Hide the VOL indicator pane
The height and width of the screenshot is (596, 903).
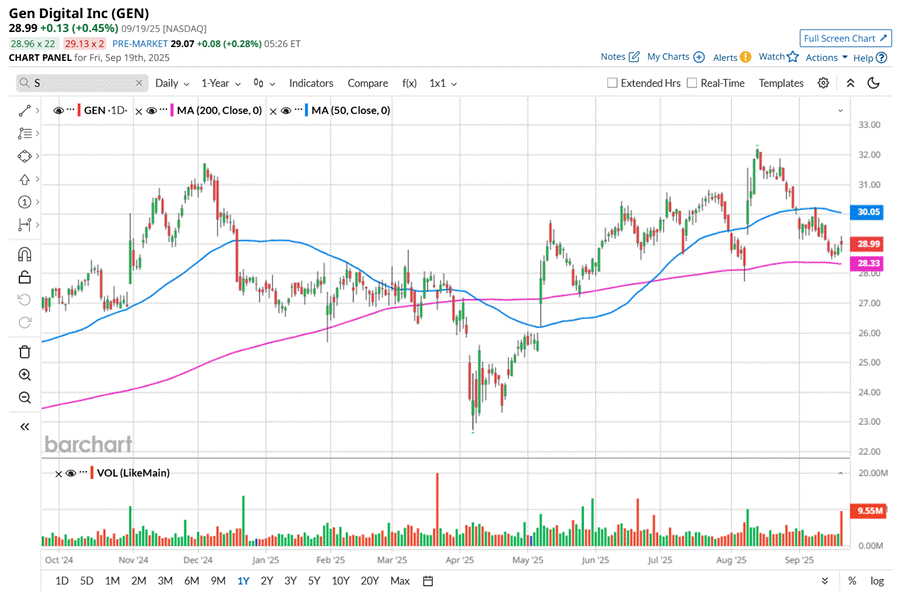tap(71, 473)
